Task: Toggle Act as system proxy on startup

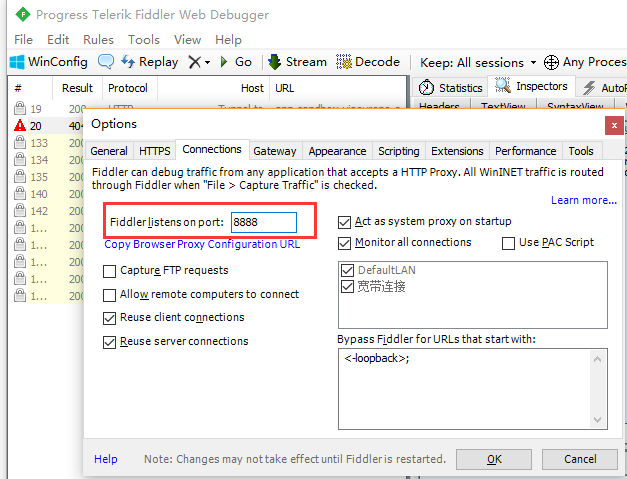Action: (344, 222)
